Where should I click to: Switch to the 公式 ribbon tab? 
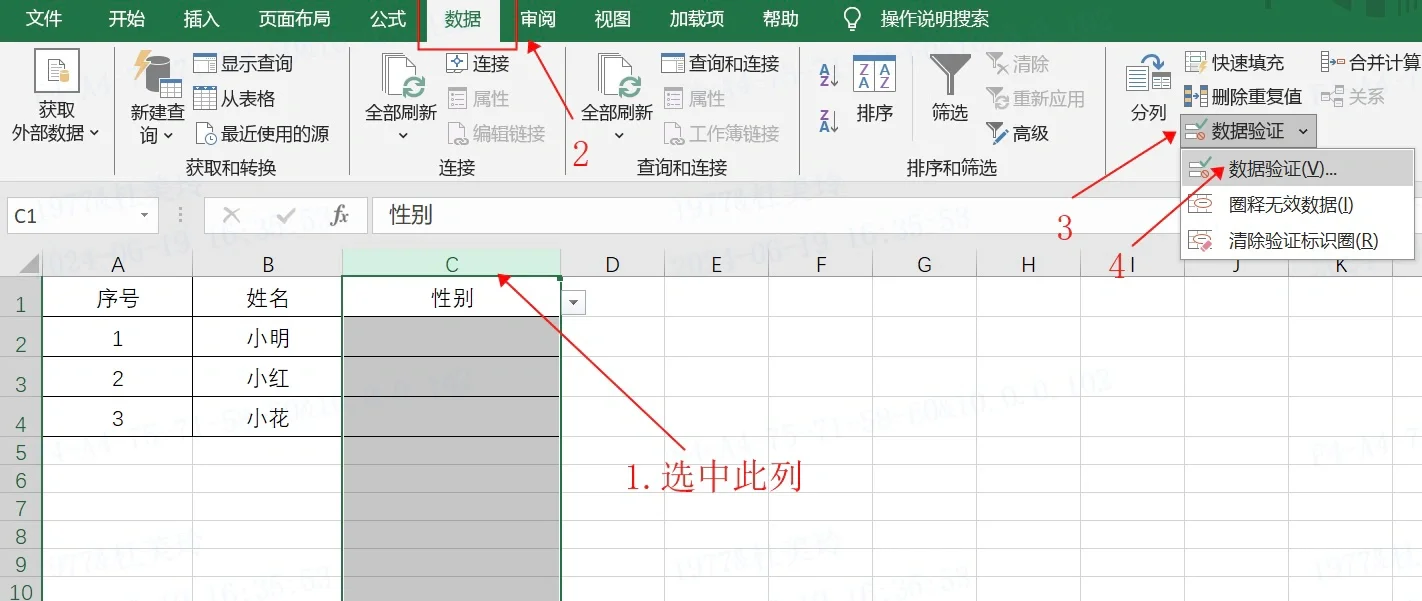pos(387,19)
